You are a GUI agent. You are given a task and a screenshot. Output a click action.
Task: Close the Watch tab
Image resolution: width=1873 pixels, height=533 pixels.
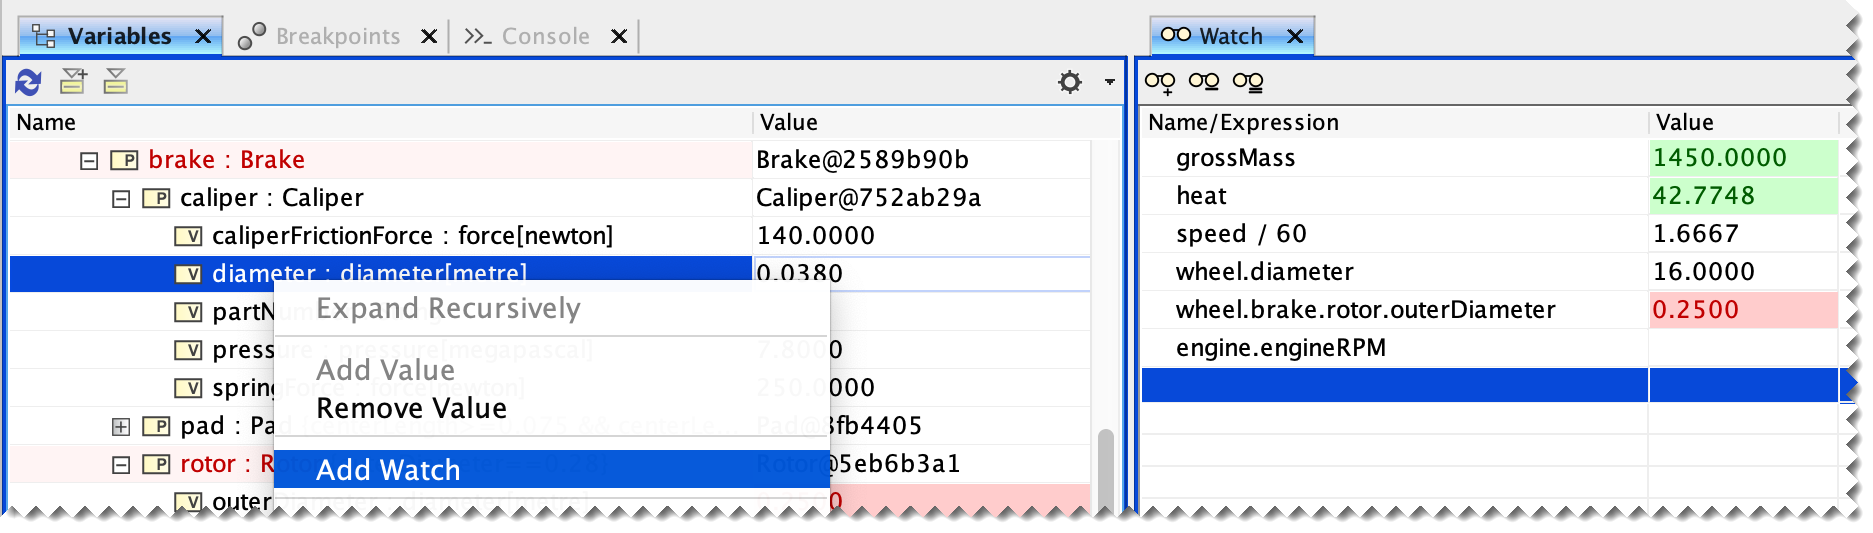1295,36
